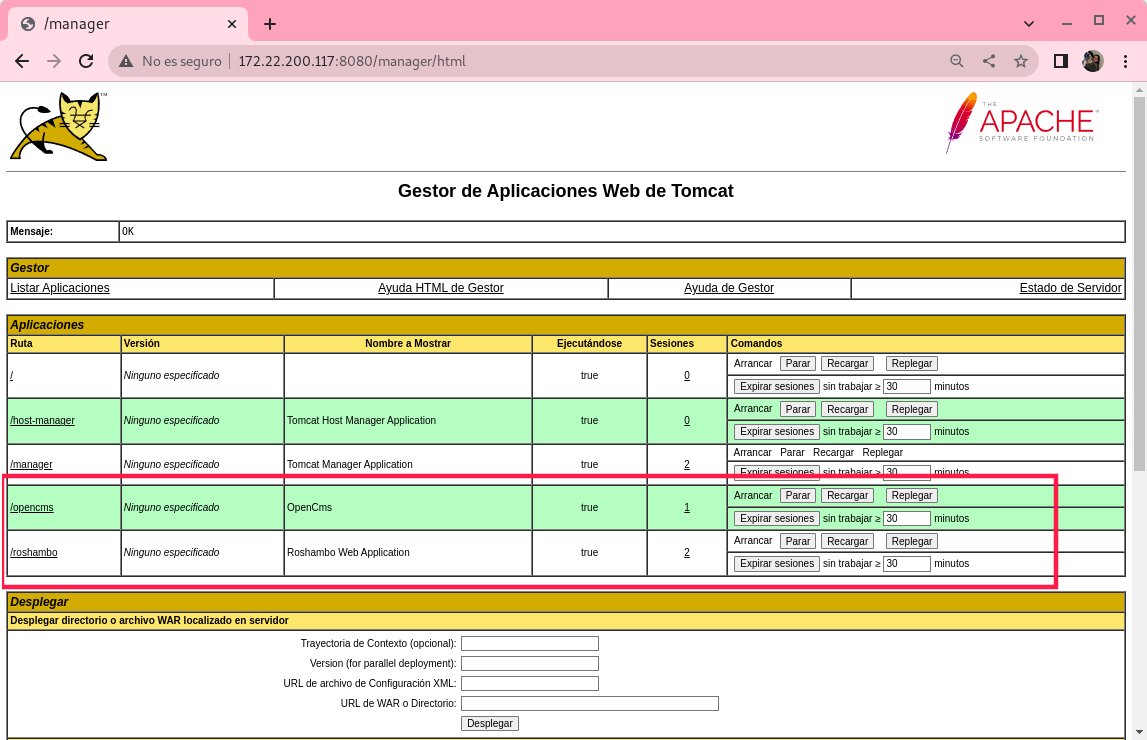Click Expirar sesiones for /host-manager

coord(777,432)
